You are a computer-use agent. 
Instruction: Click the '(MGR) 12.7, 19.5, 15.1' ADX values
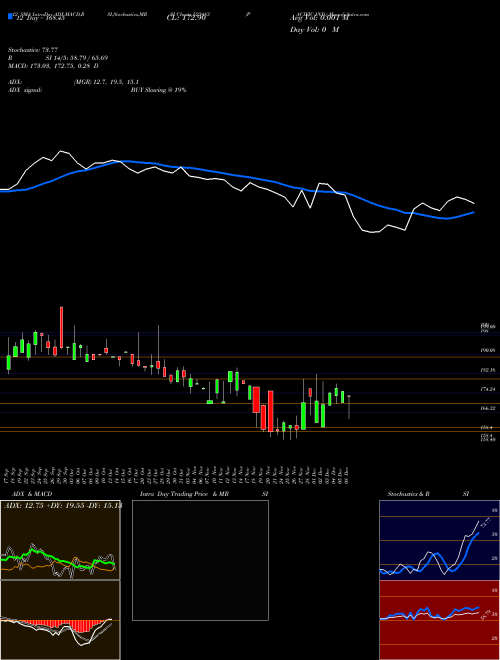point(106,82)
